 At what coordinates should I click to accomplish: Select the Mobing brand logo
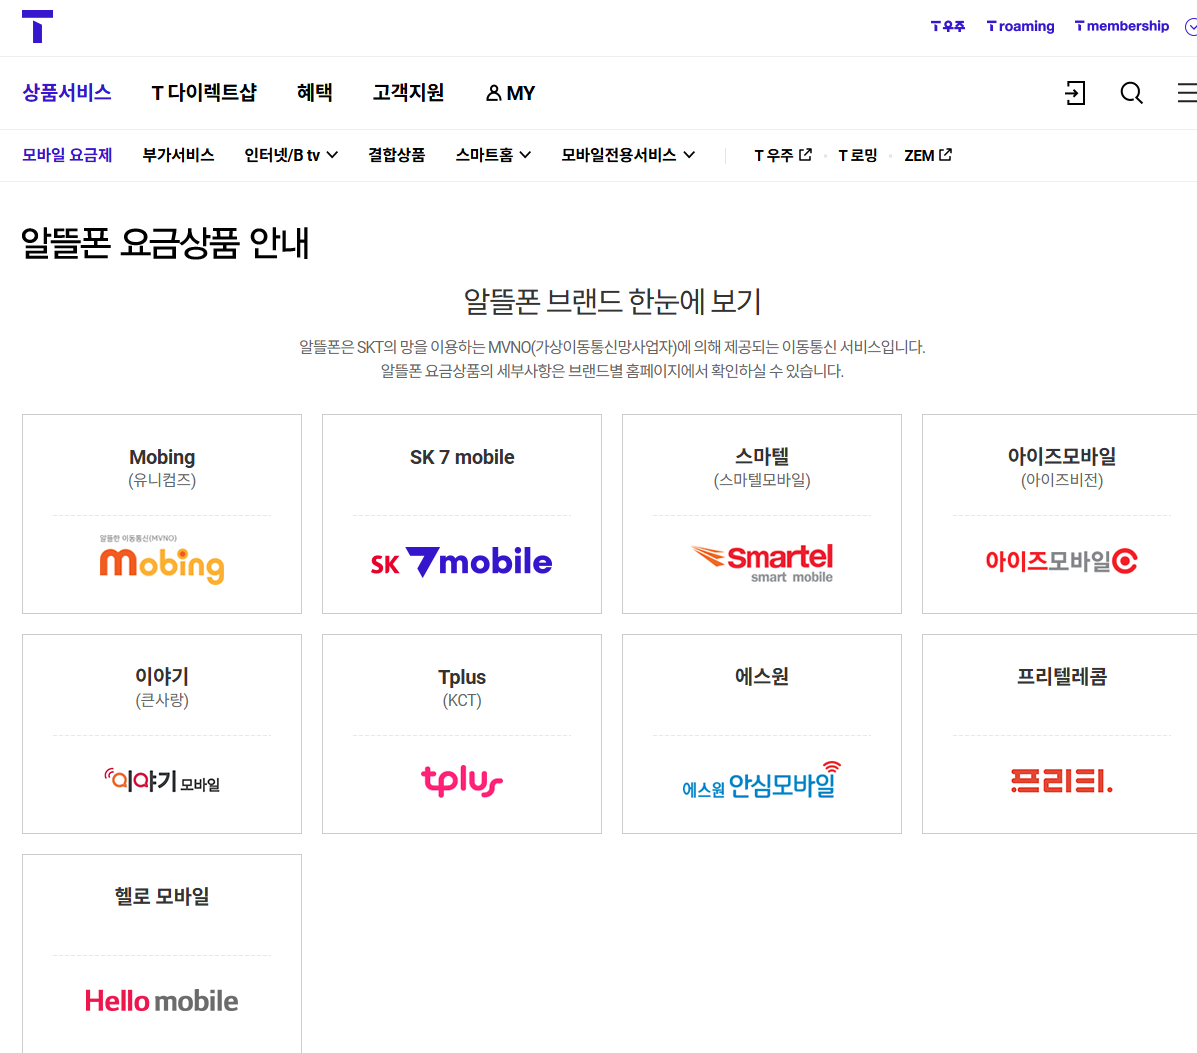pyautogui.click(x=161, y=565)
